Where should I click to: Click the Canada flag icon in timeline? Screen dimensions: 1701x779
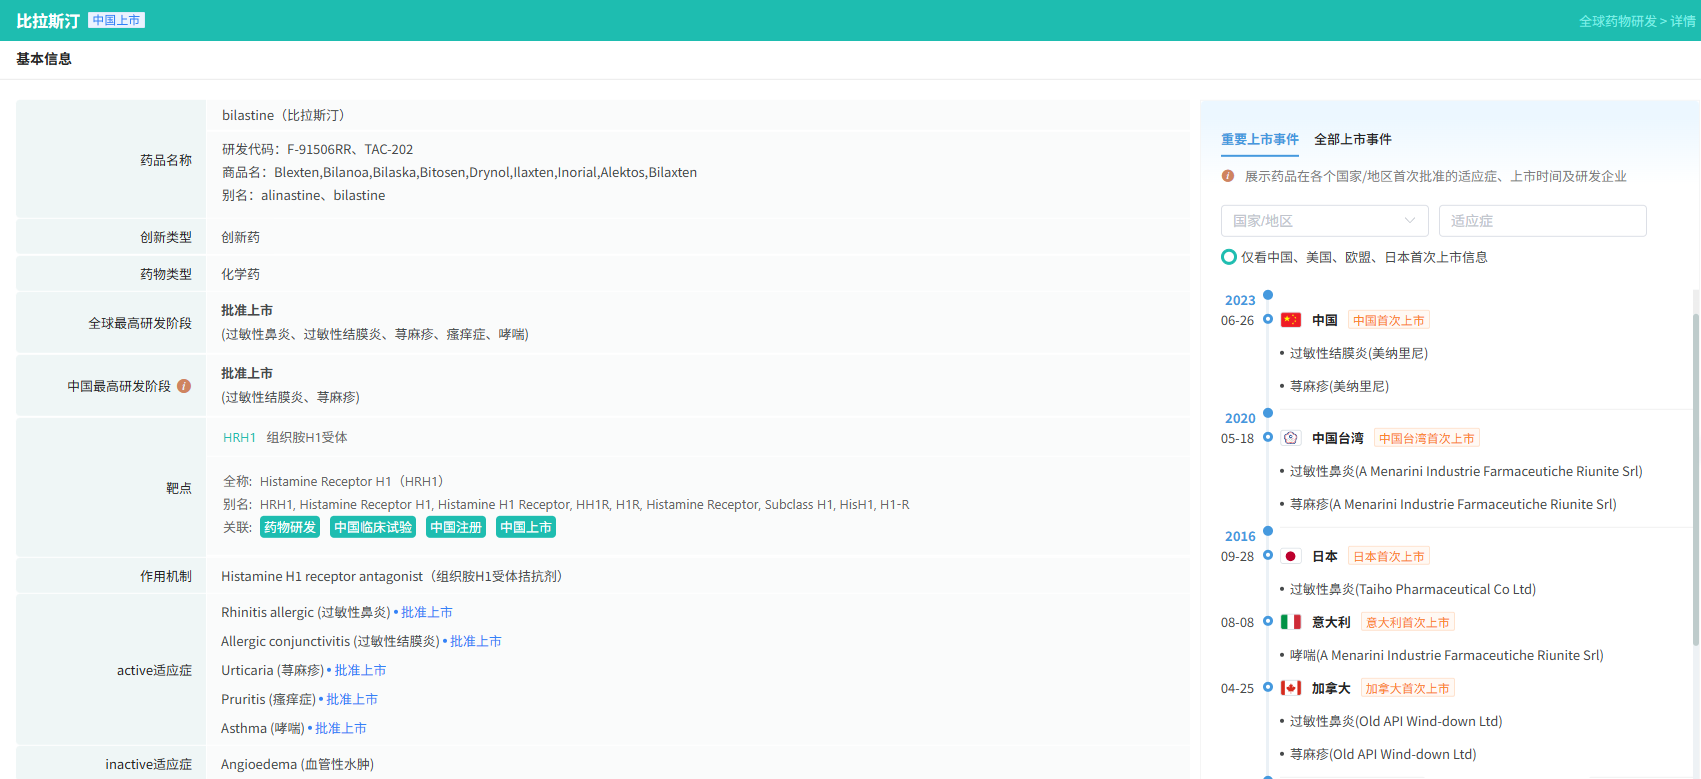point(1291,688)
